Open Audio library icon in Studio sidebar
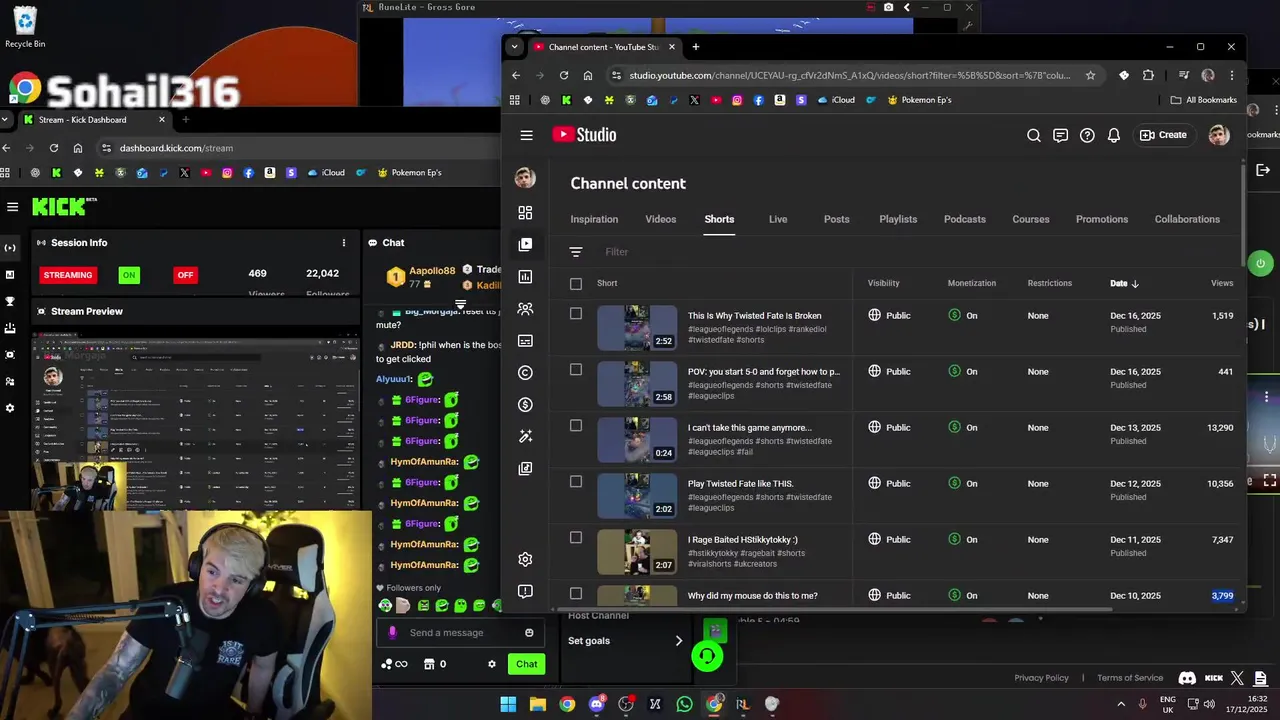1280x720 pixels. [x=525, y=469]
